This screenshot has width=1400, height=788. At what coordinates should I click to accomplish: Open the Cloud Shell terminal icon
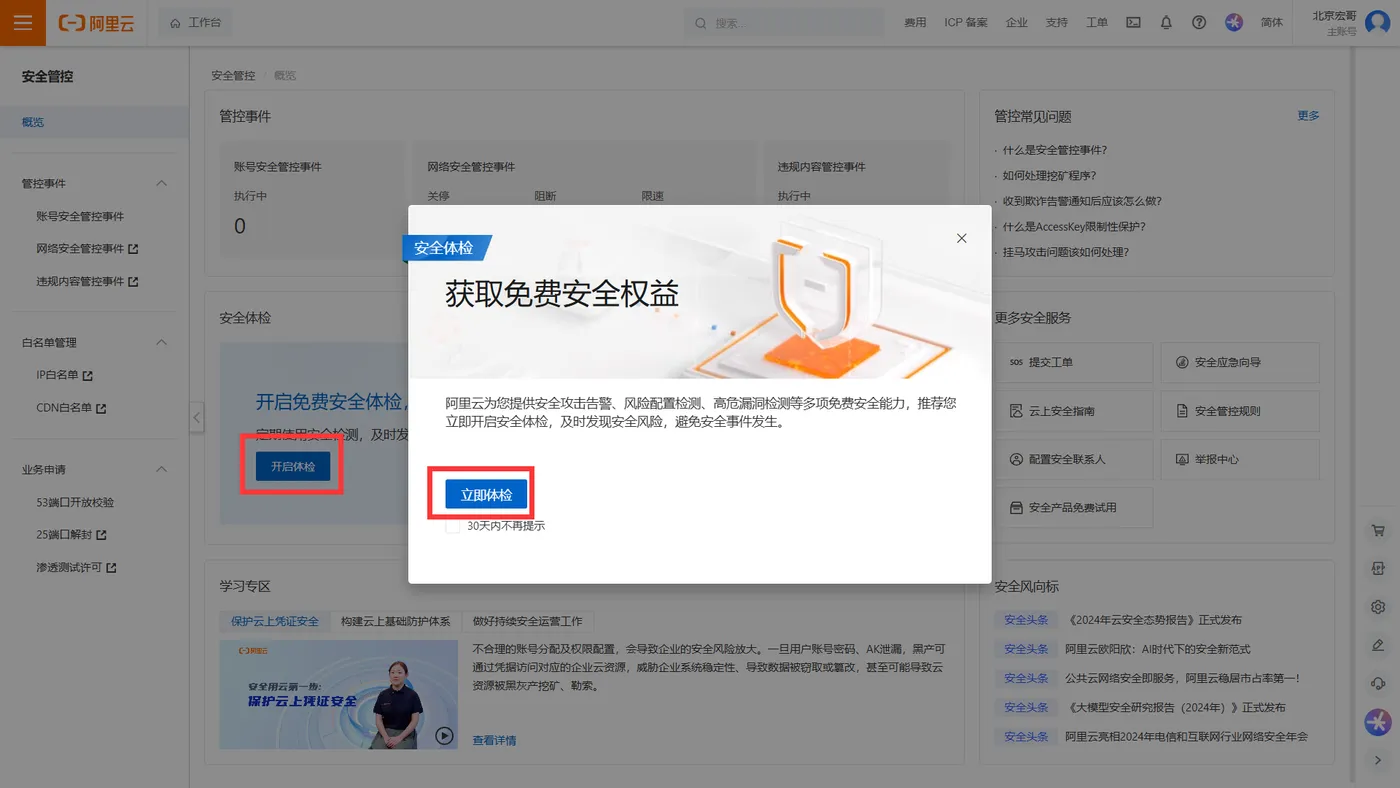(1133, 22)
